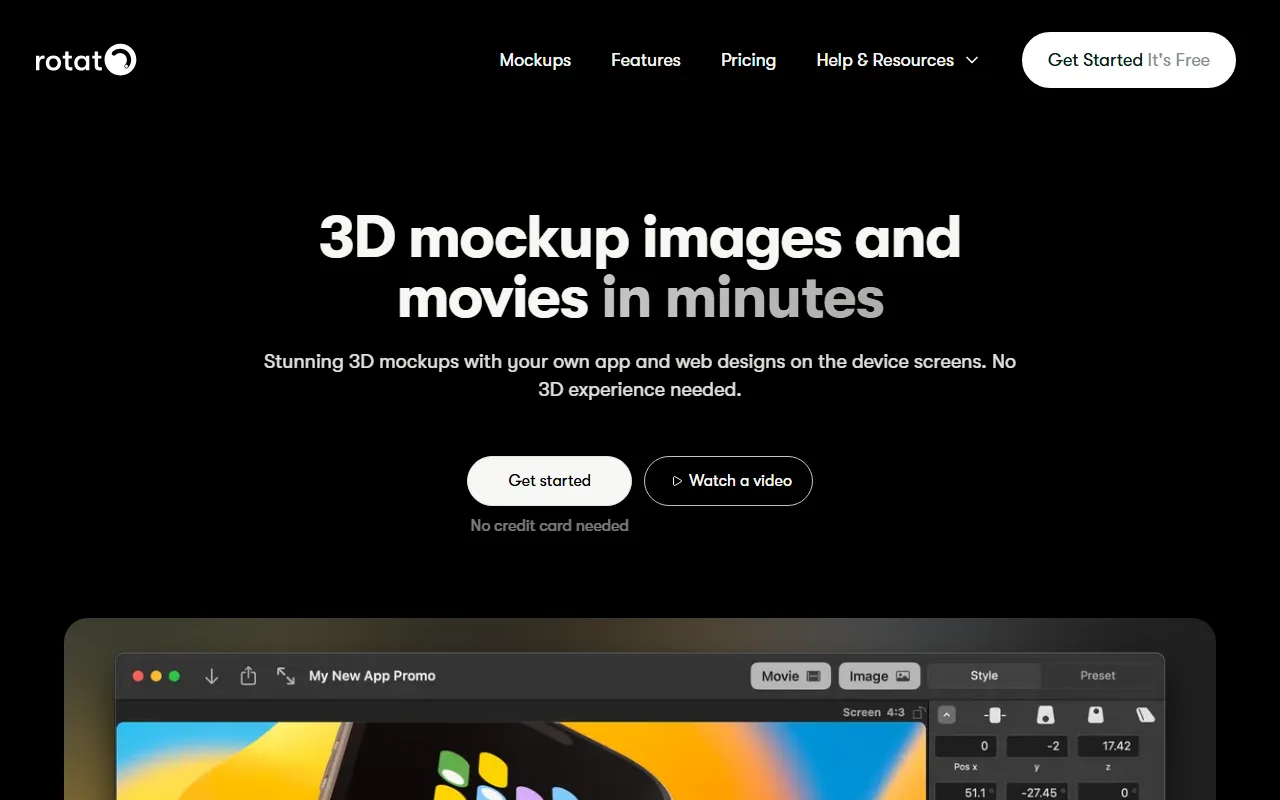Select the device tilted-back view icon
This screenshot has height=800, width=1280.
tap(1045, 715)
